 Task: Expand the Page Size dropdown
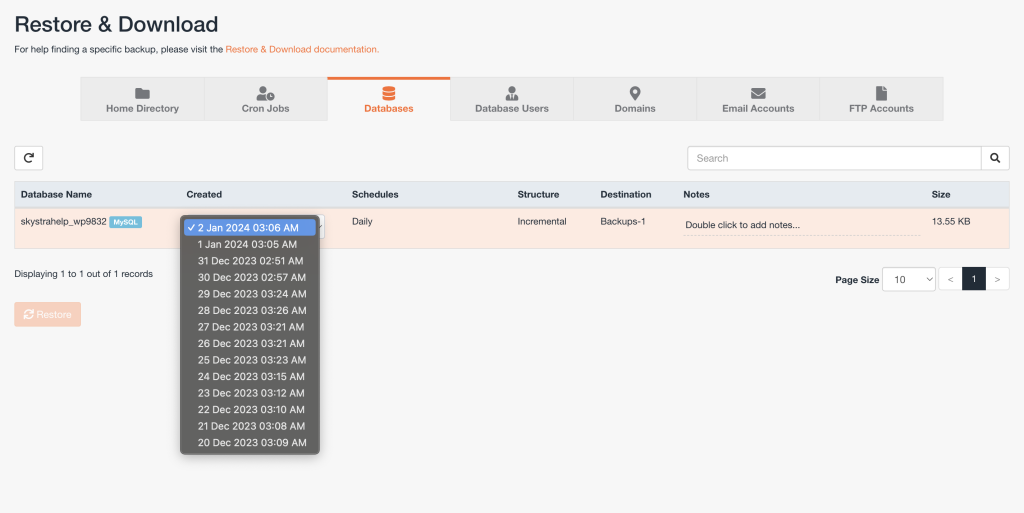point(910,280)
